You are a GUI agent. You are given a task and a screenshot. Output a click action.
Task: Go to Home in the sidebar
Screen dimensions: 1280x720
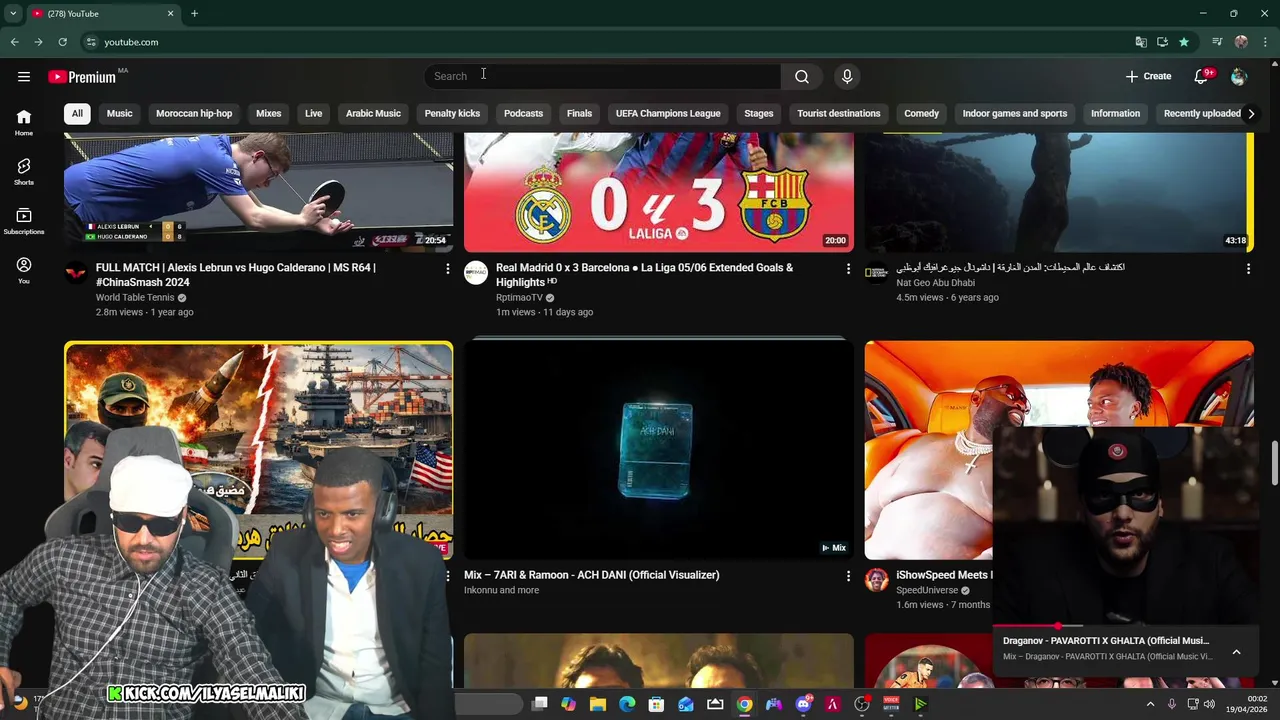coord(24,122)
